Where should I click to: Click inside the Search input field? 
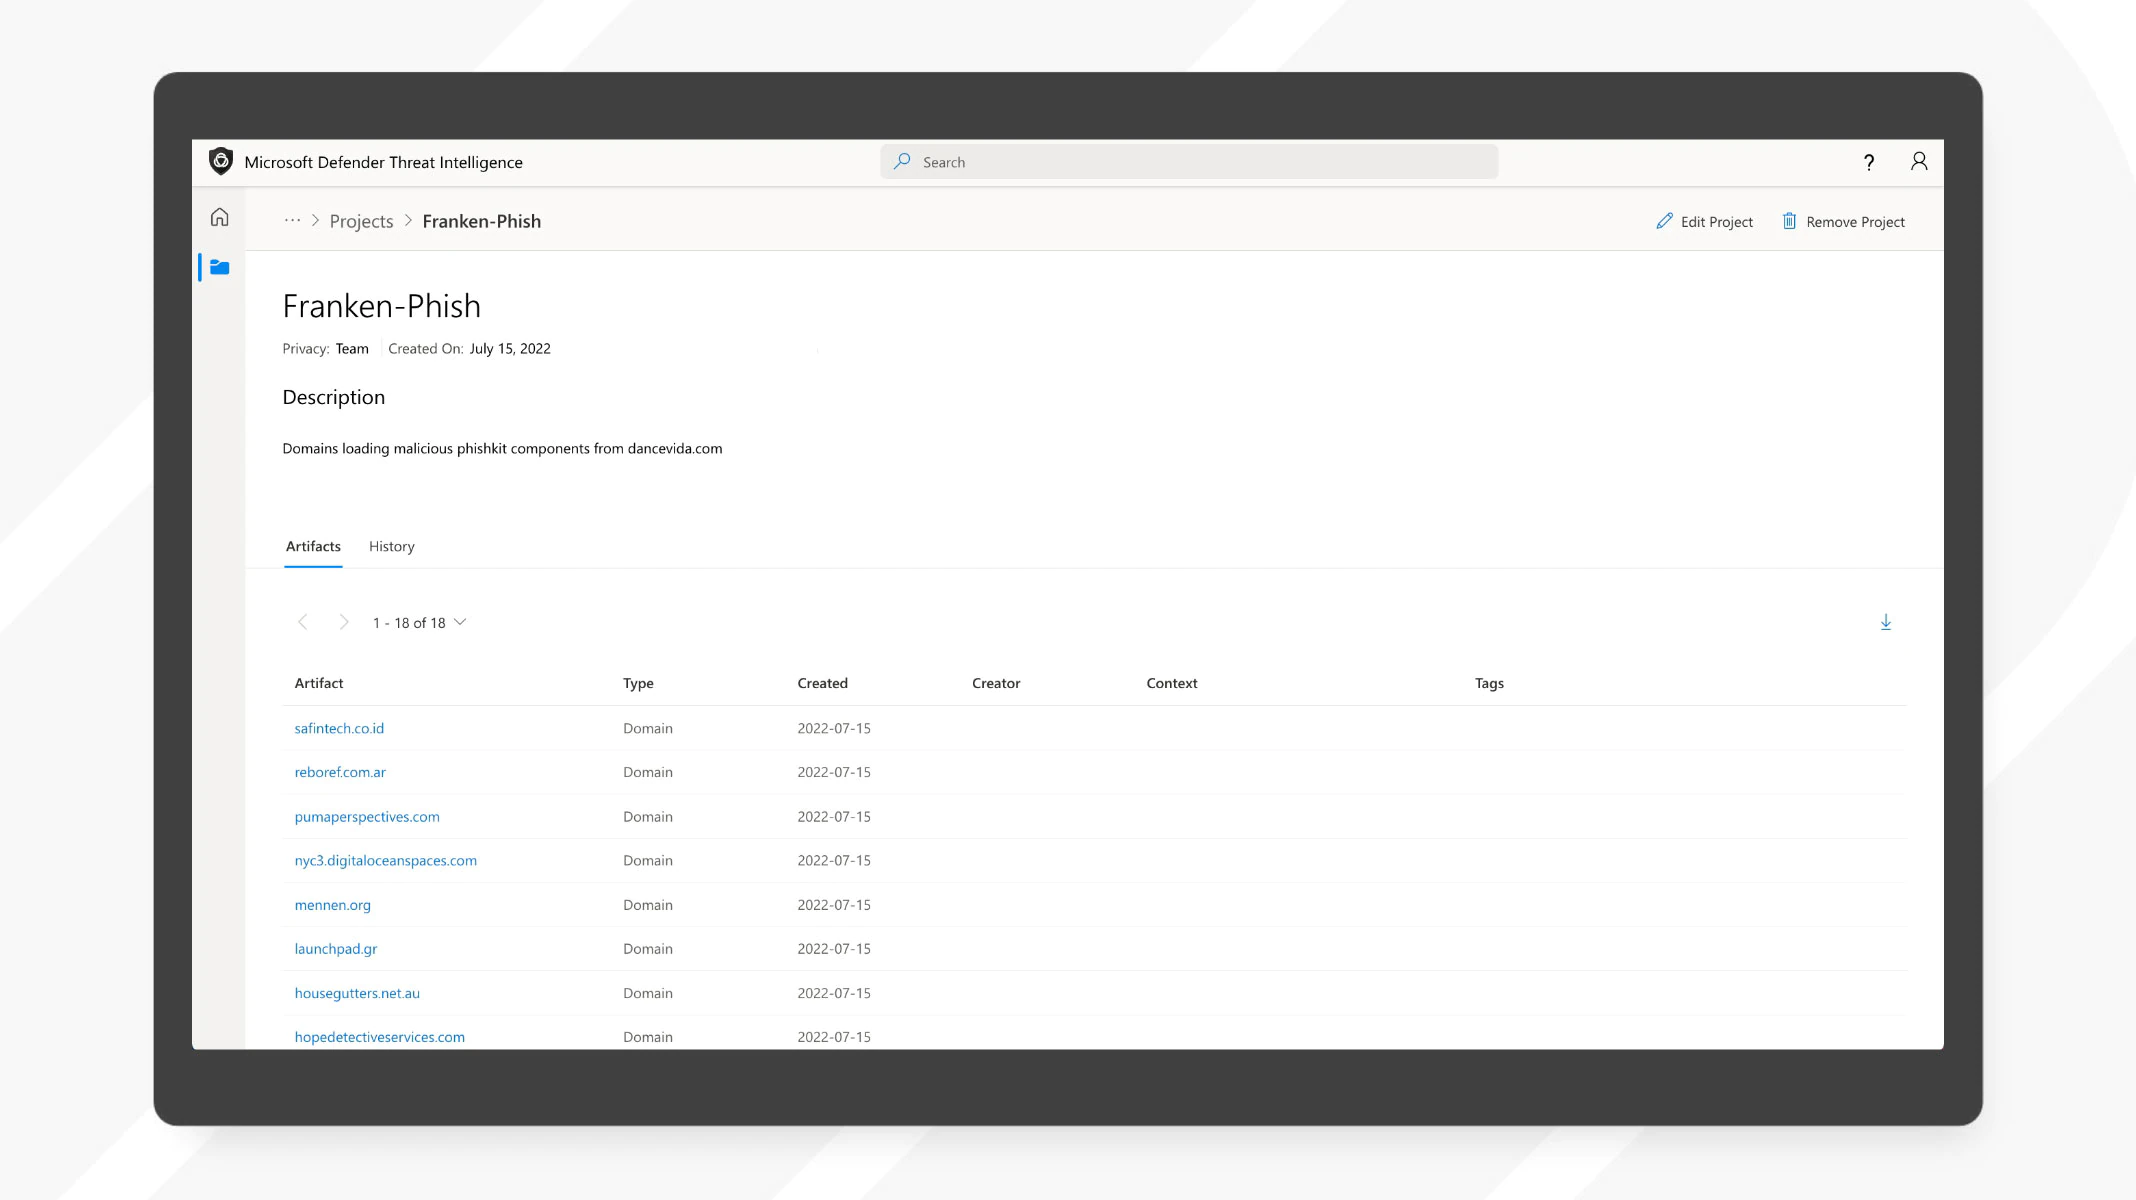coord(1100,161)
